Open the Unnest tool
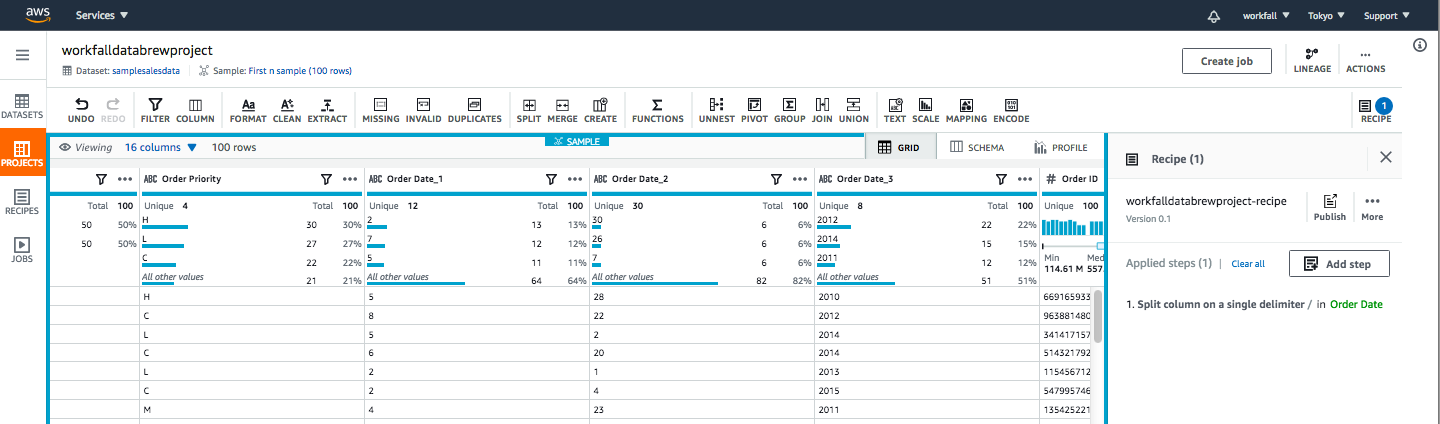The image size is (1440, 424). click(x=716, y=110)
